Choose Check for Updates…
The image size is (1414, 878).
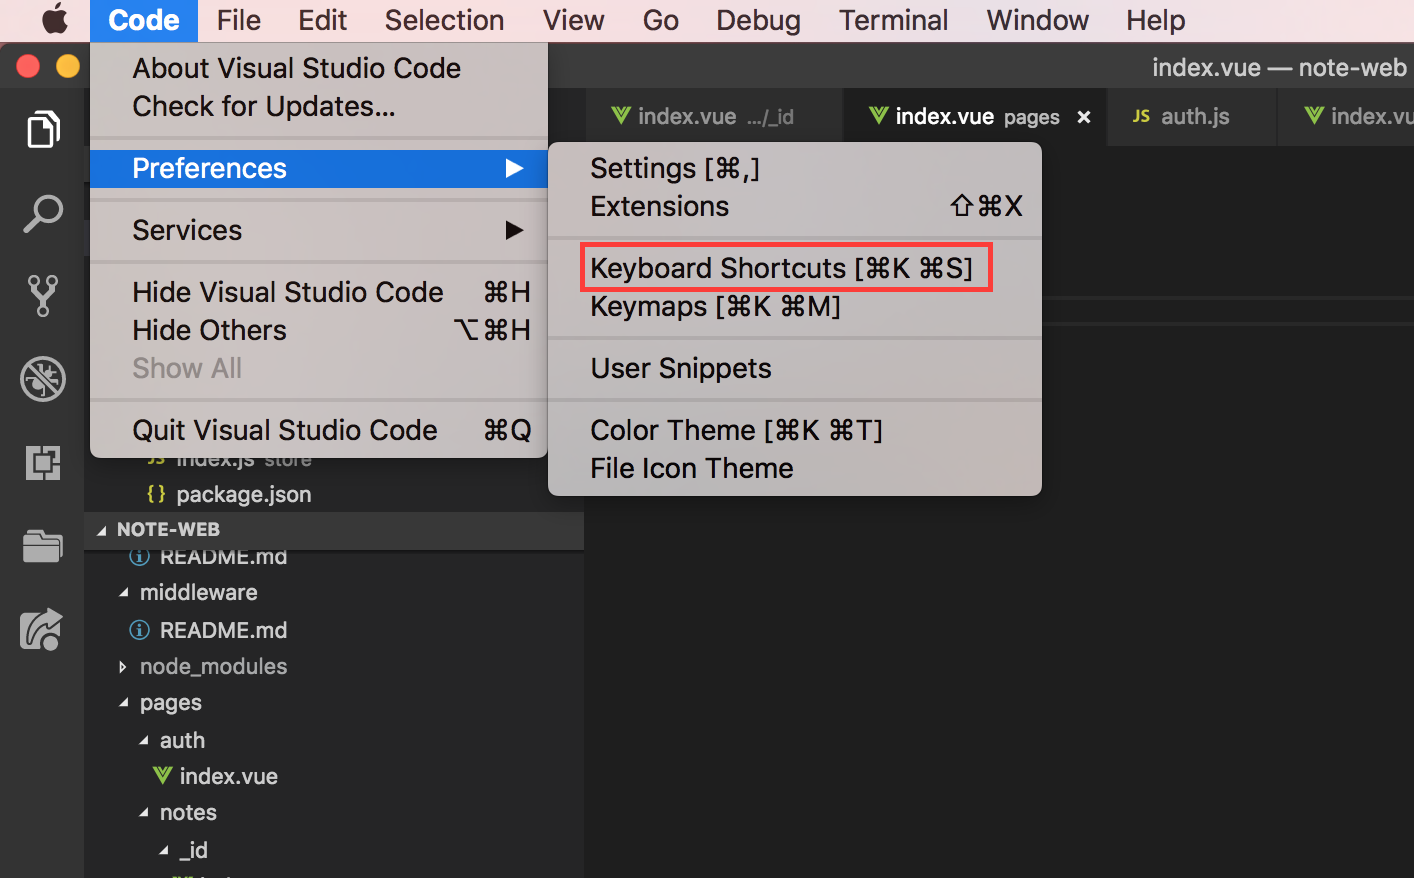(x=319, y=106)
